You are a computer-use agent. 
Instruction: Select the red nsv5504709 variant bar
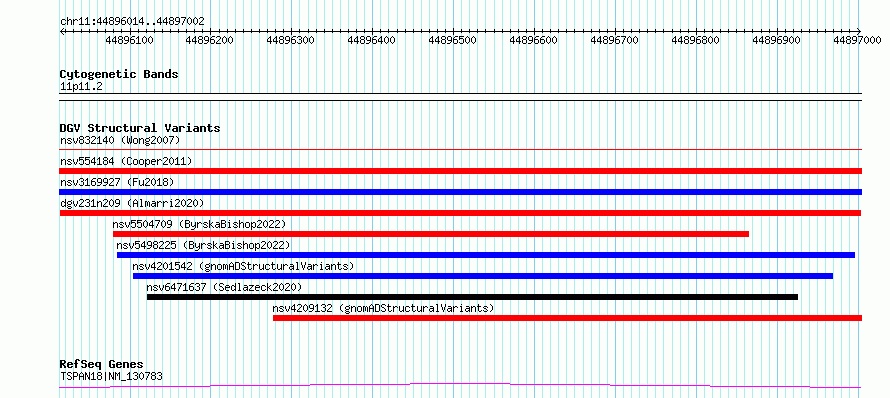[x=431, y=234]
